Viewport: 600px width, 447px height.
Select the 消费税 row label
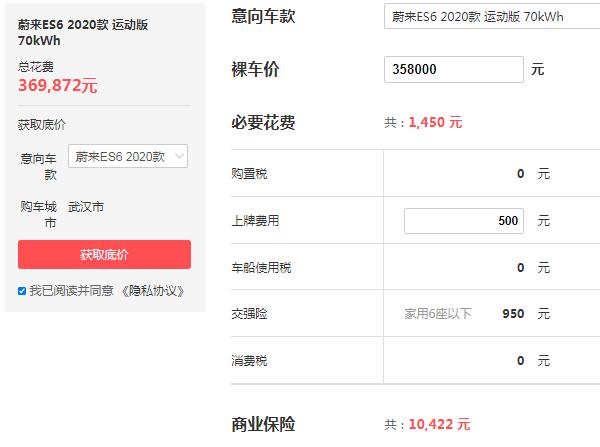(249, 360)
